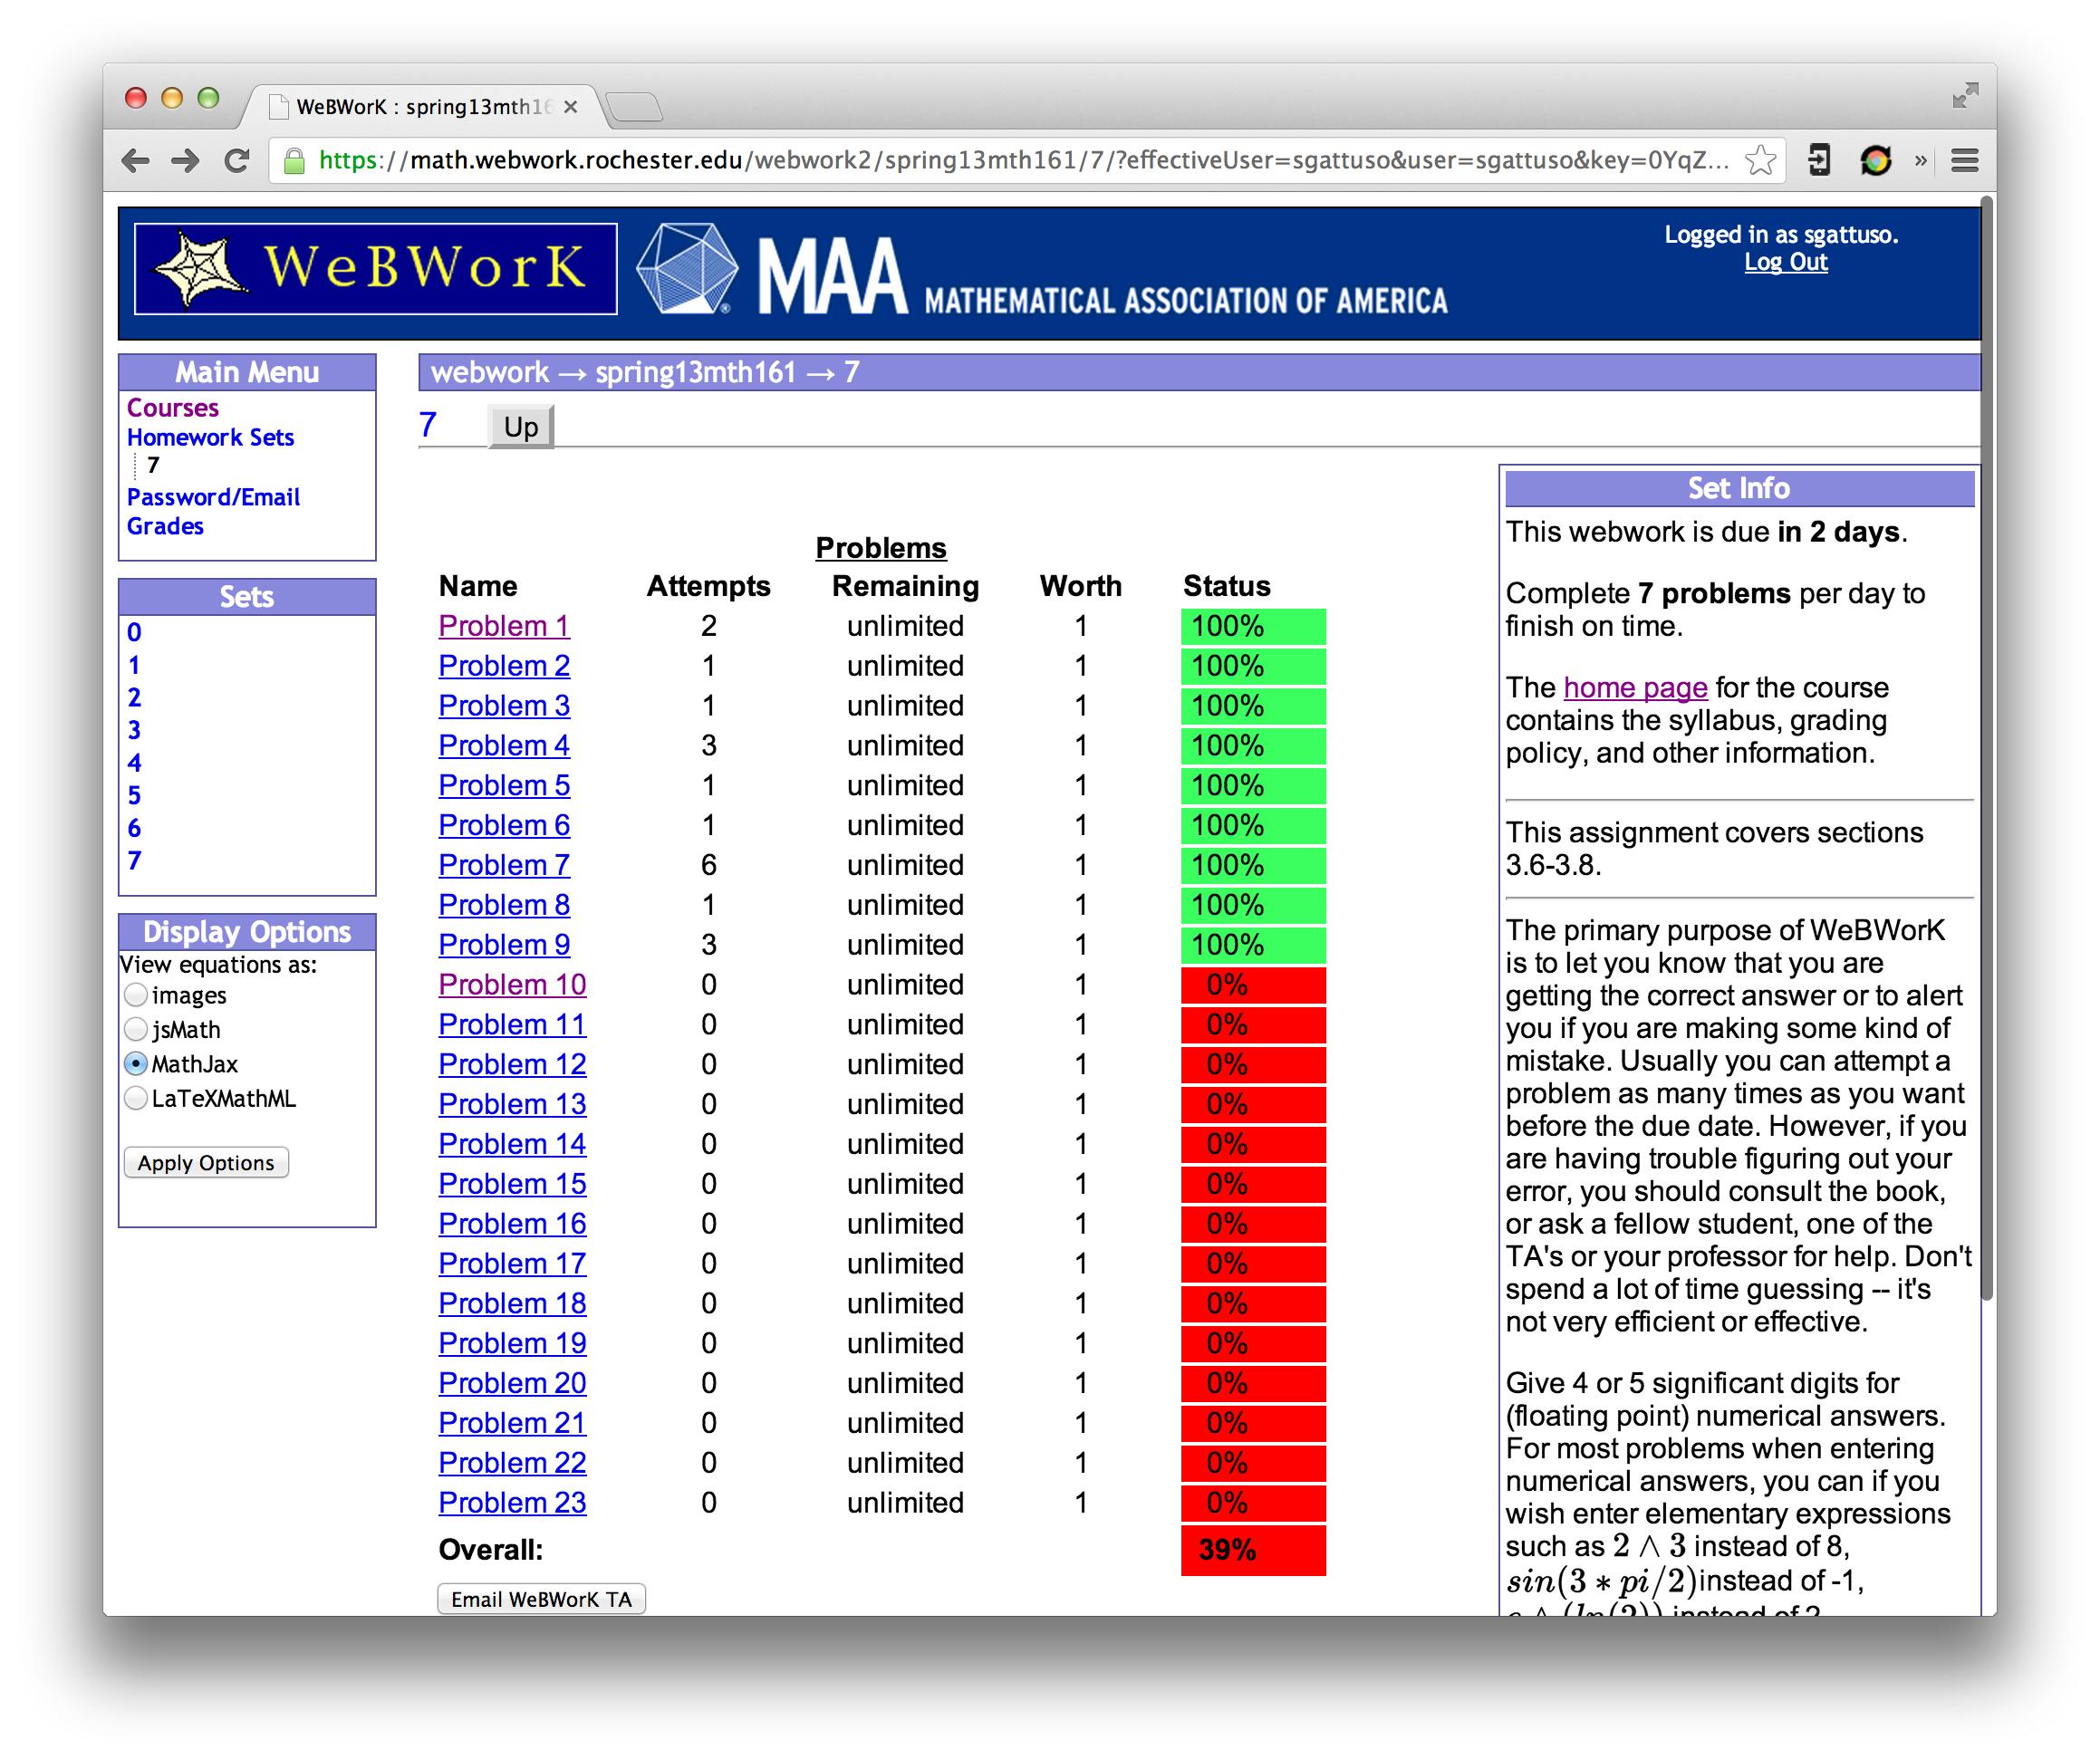Click Problem 1's green 100% status
The width and height of the screenshot is (2100, 1759).
click(1253, 627)
